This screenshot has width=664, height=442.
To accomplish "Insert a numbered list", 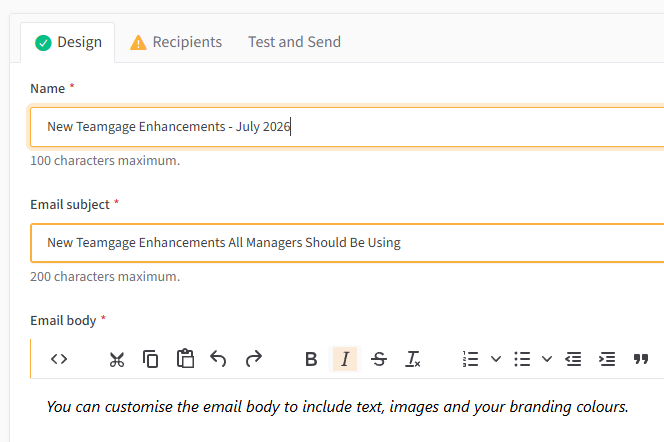I will pos(470,359).
